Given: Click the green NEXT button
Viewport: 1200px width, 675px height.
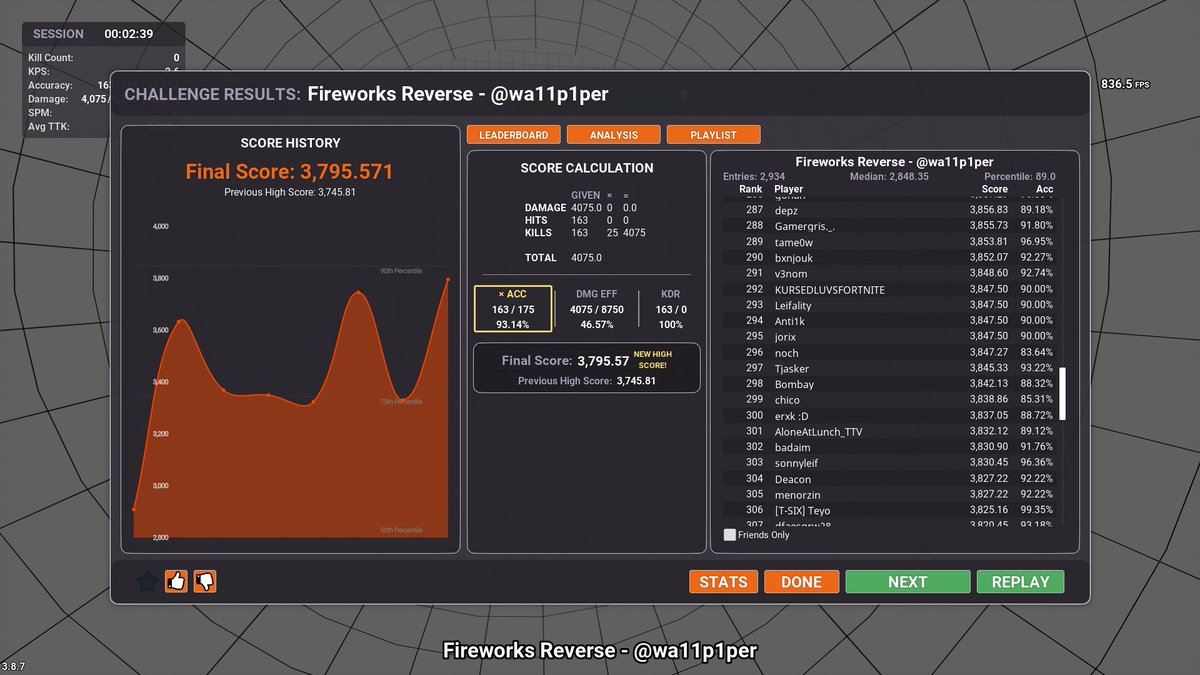Looking at the screenshot, I should pyautogui.click(x=908, y=582).
